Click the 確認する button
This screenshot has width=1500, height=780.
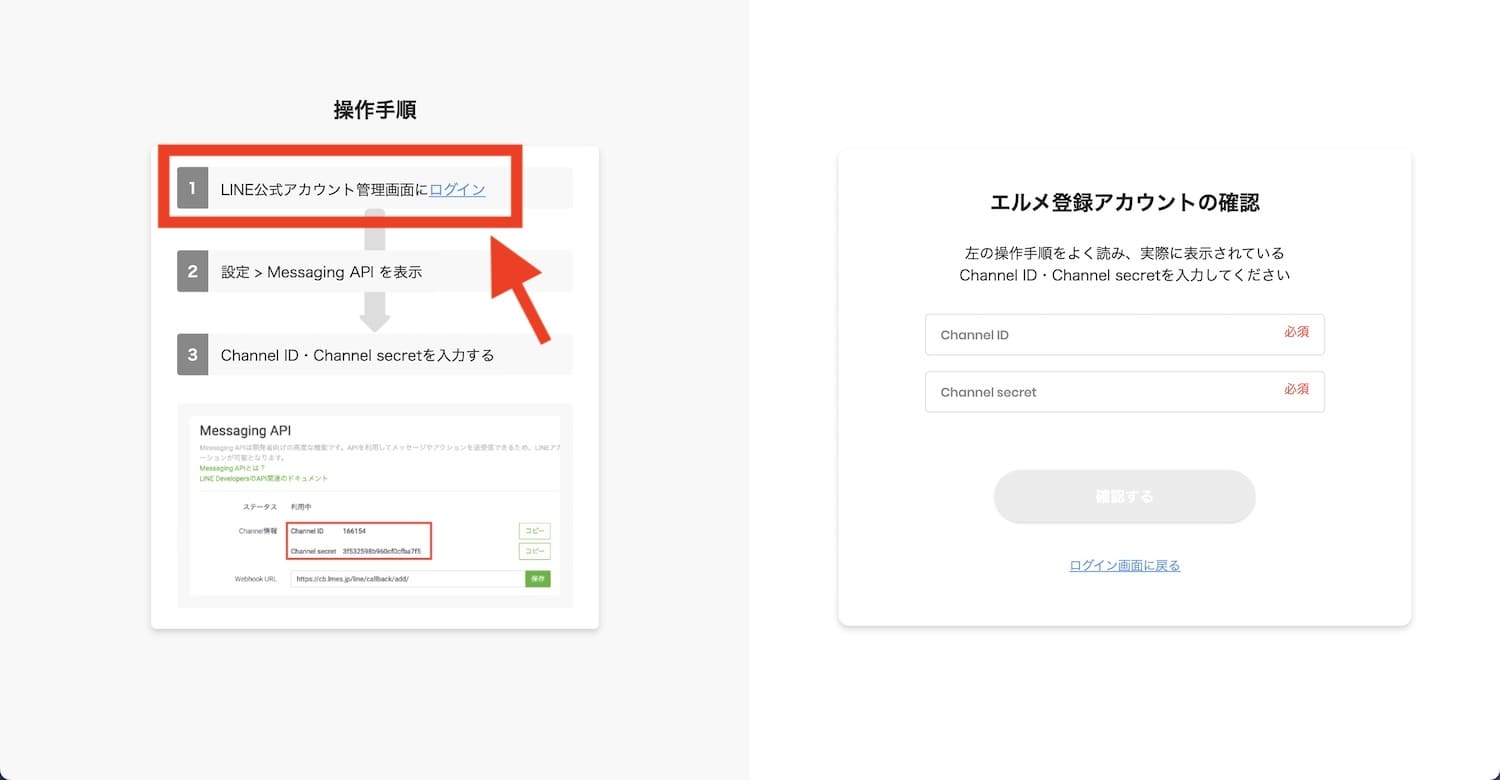1124,496
